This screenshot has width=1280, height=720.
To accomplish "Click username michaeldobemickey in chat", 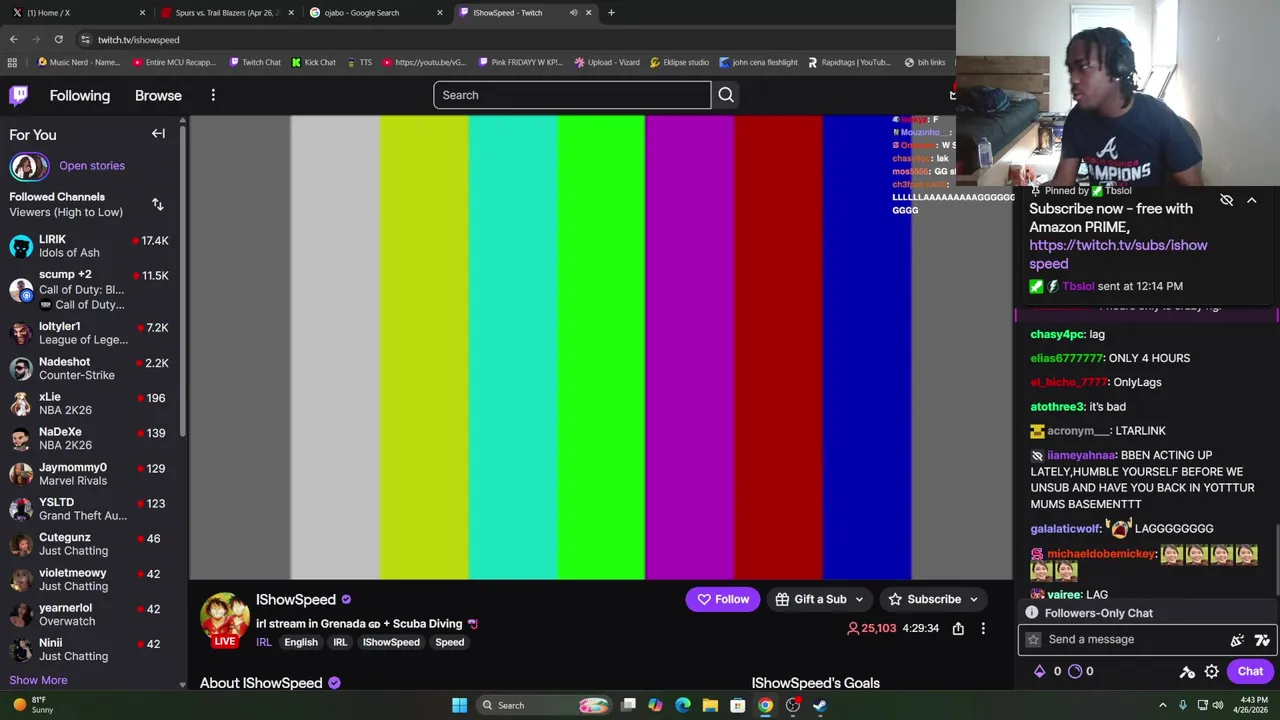I will [x=1101, y=553].
